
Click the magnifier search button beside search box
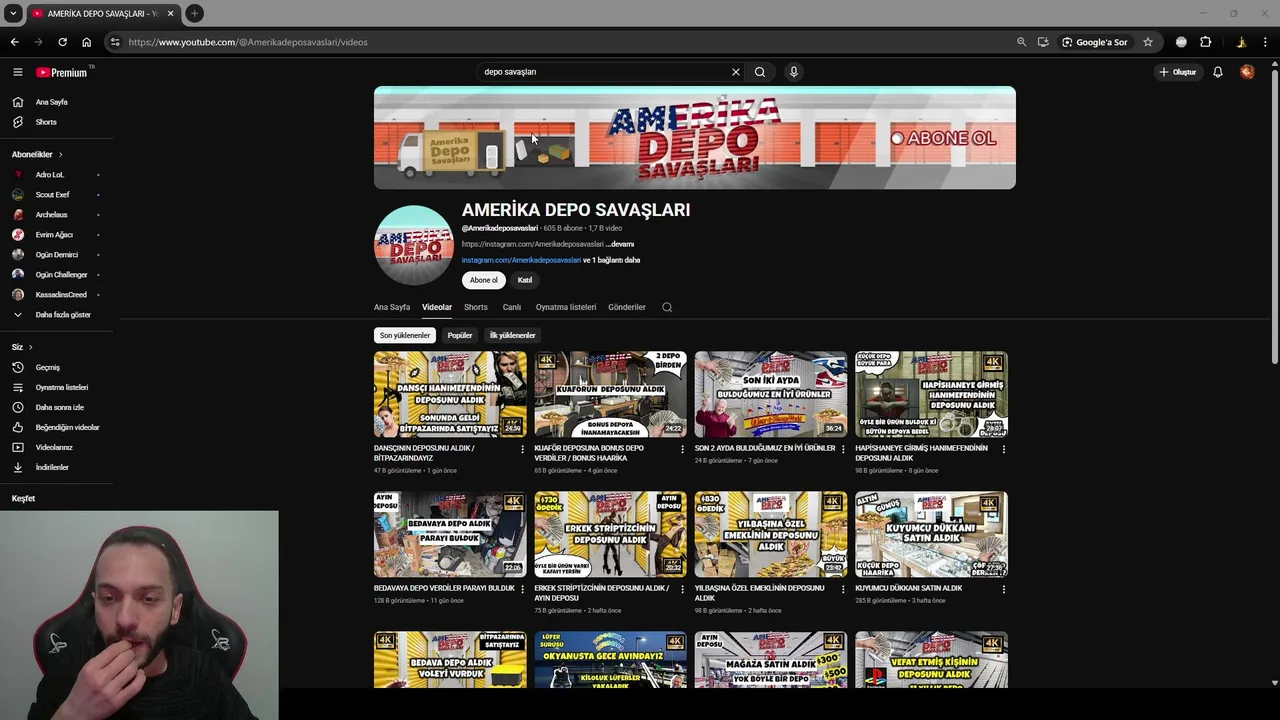(x=760, y=72)
